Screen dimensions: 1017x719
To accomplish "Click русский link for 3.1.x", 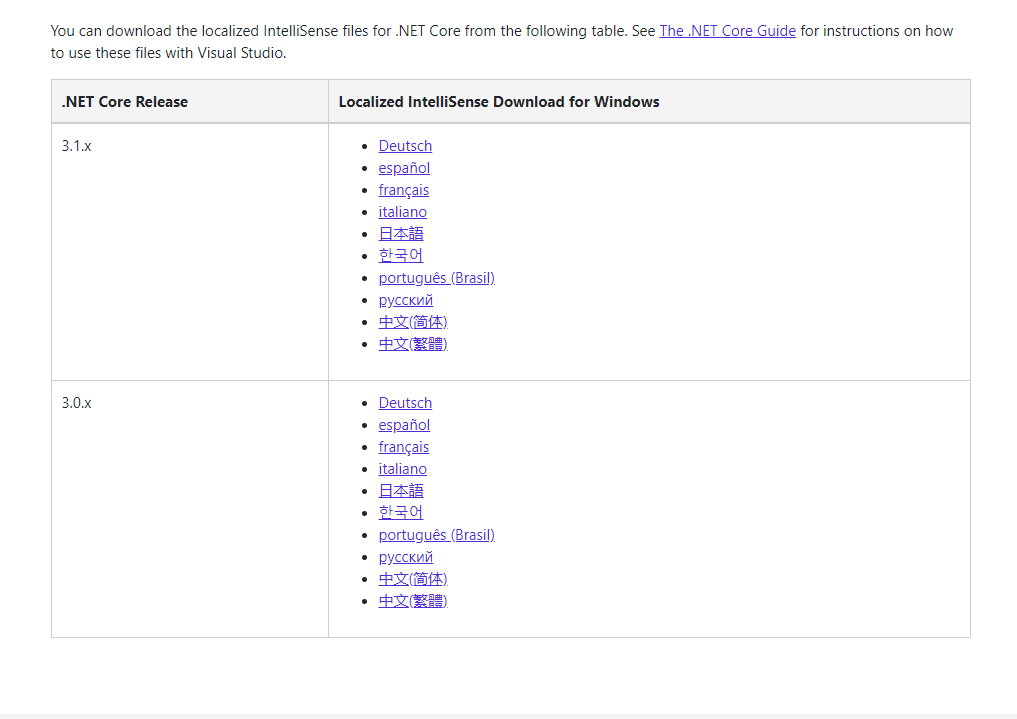I will [405, 300].
